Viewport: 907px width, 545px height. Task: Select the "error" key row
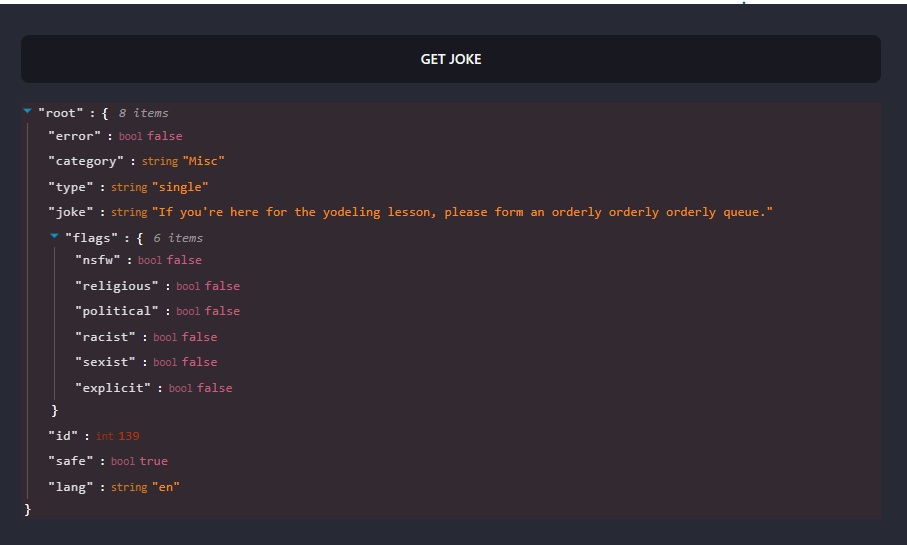[x=115, y=136]
